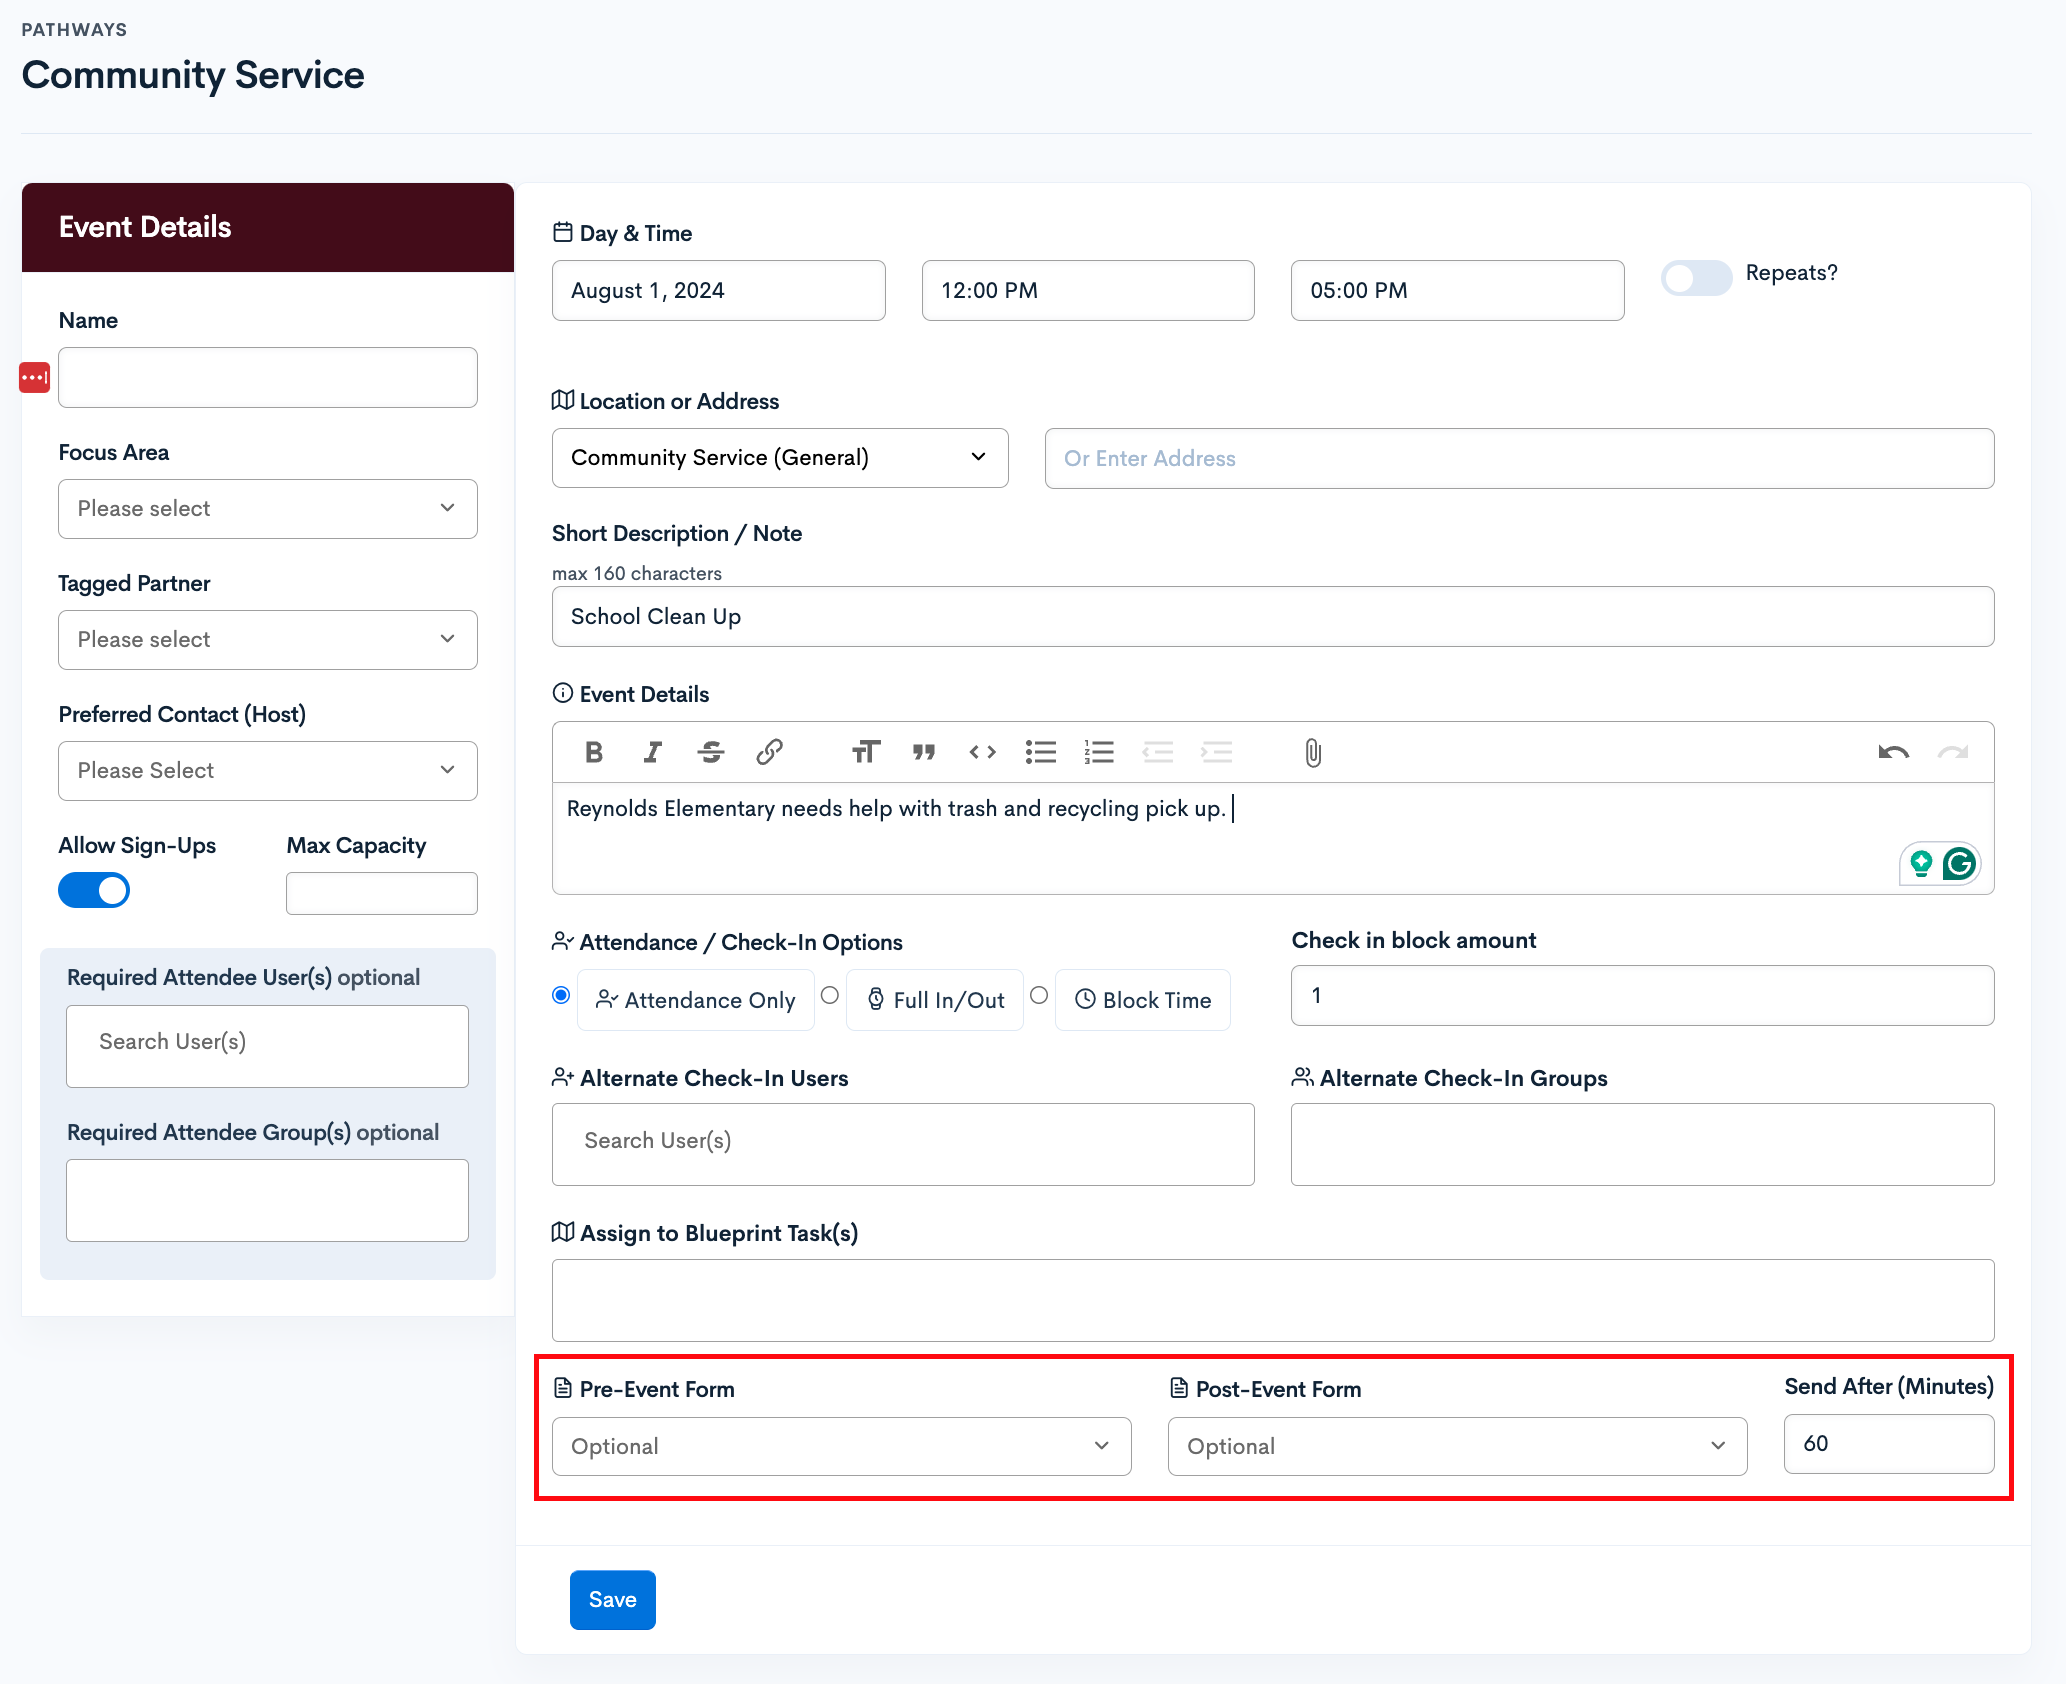Create a numbered list
The width and height of the screenshot is (2066, 1684).
coord(1099,752)
